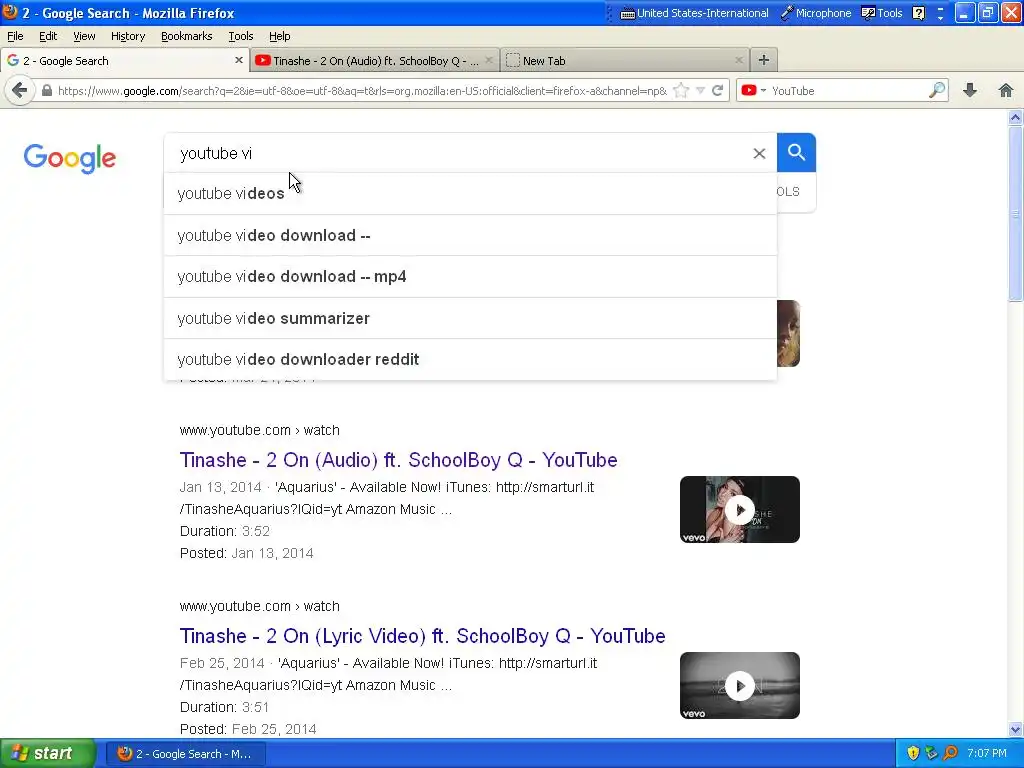This screenshot has height=768, width=1024.
Task: Click the magnifier tray icon
Action: 951,753
